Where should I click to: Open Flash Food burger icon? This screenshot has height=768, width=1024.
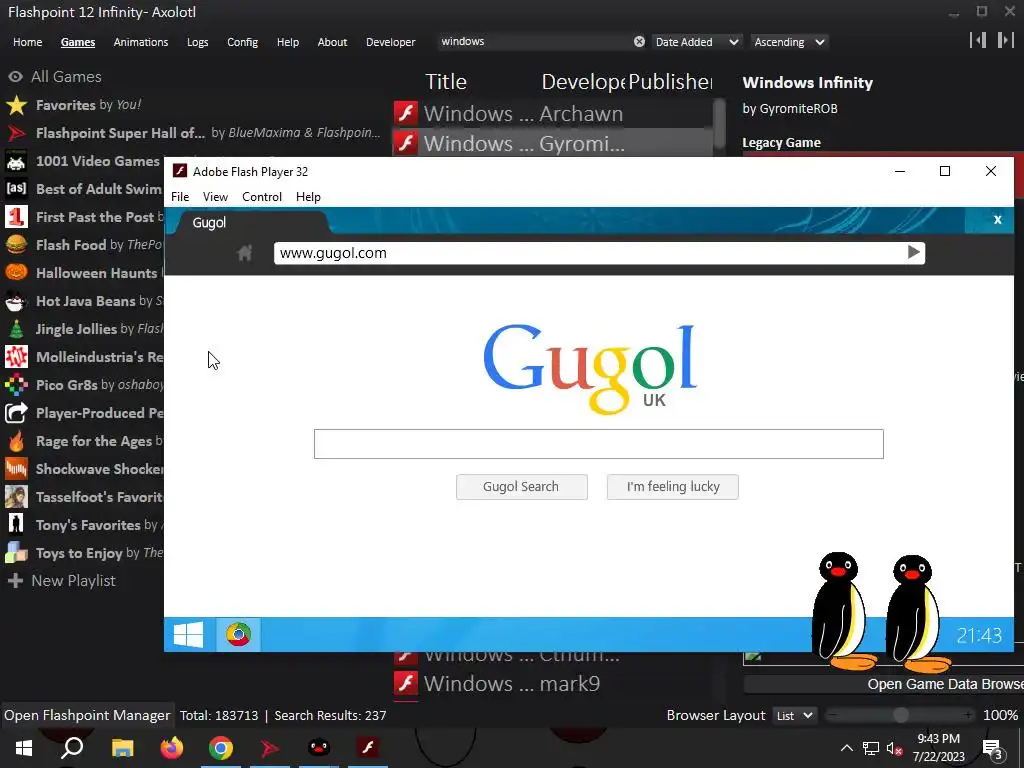pyautogui.click(x=16, y=245)
